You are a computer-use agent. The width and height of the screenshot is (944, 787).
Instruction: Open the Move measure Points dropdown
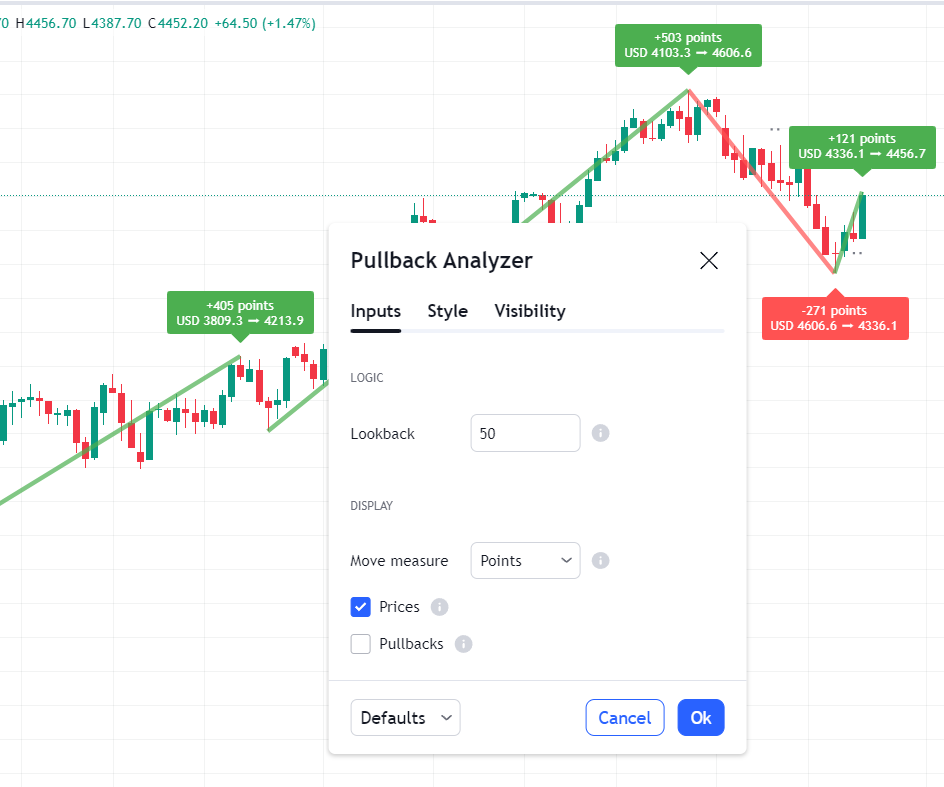click(525, 560)
